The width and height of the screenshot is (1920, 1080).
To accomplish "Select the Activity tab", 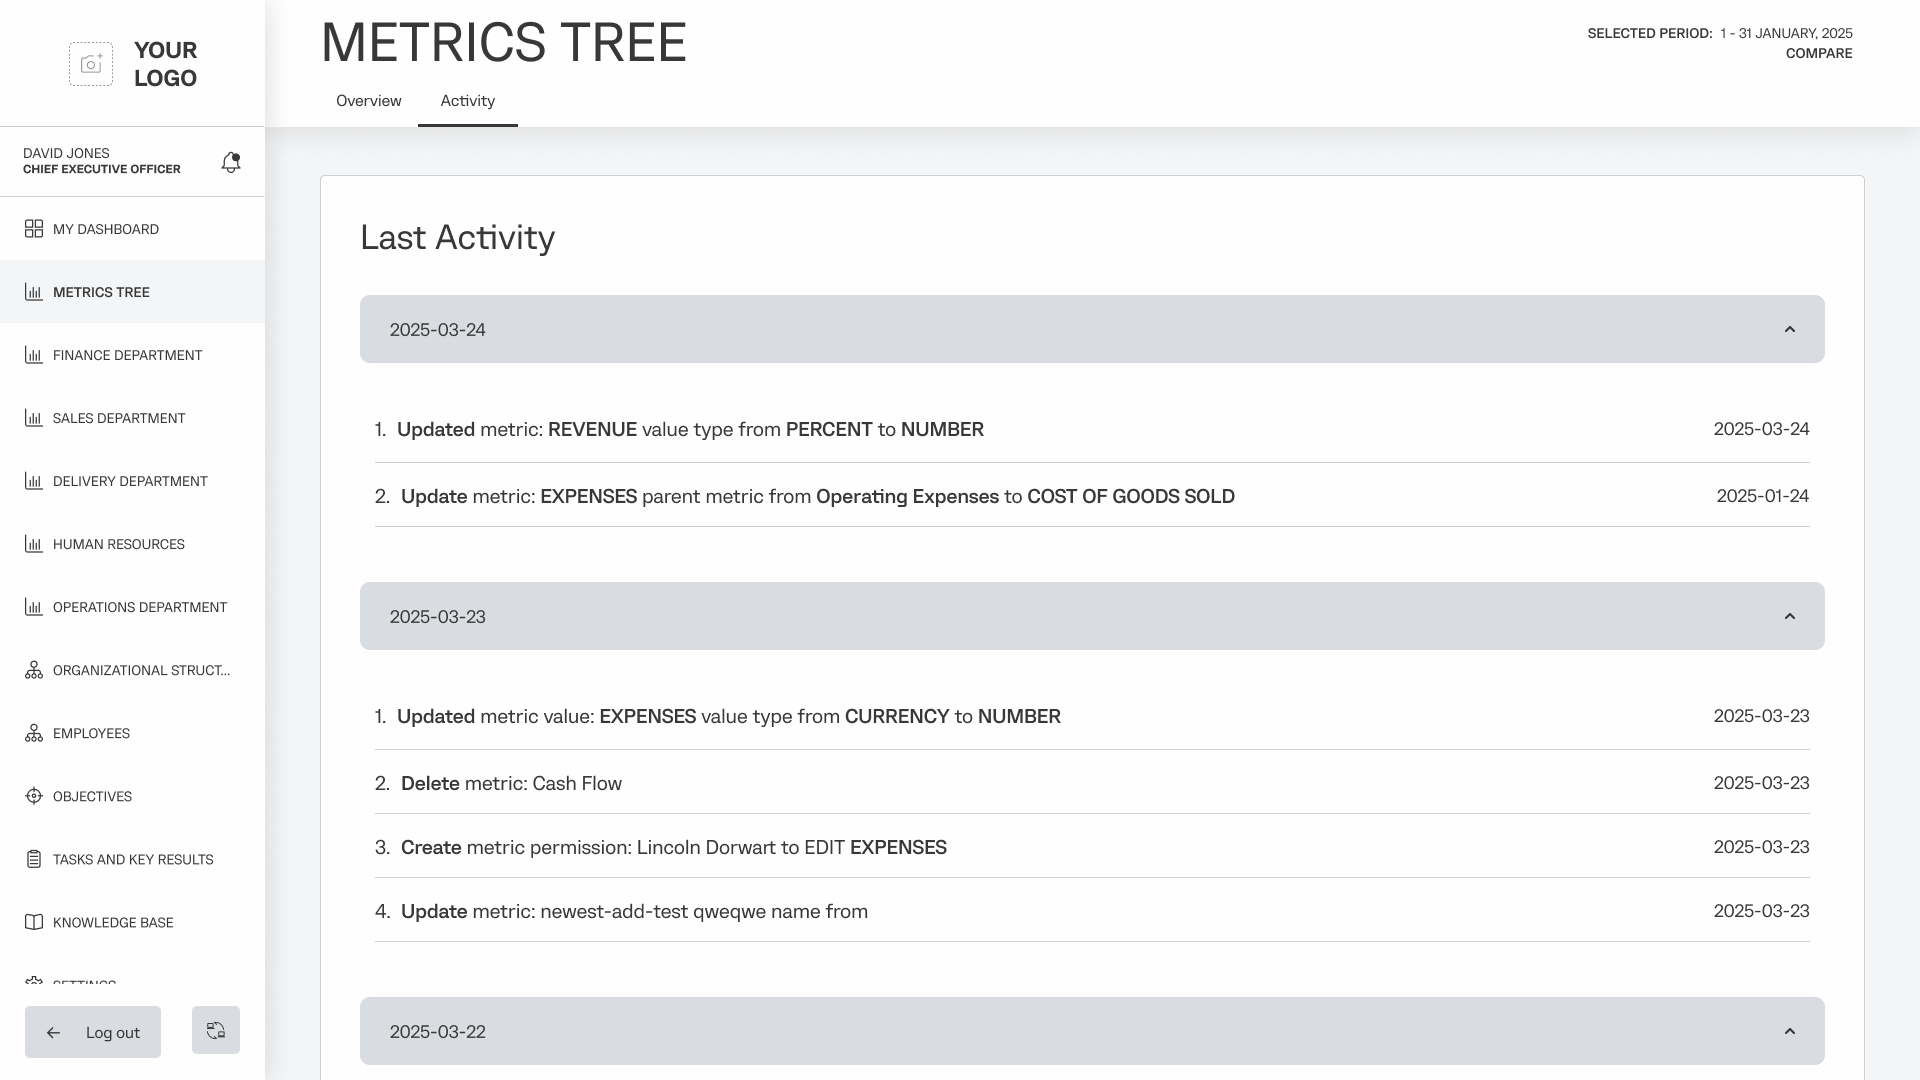I will click(x=467, y=101).
